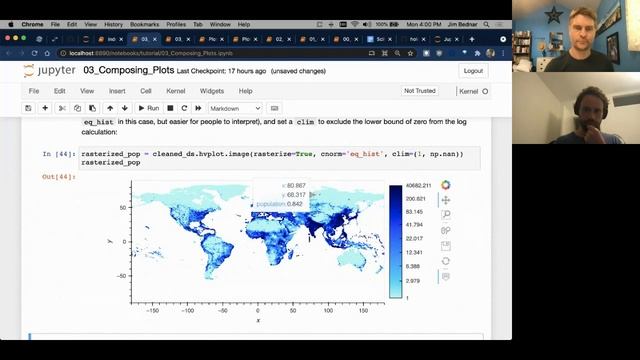Click the Not Trusted notebook button
The image size is (640, 360).
[x=420, y=91]
